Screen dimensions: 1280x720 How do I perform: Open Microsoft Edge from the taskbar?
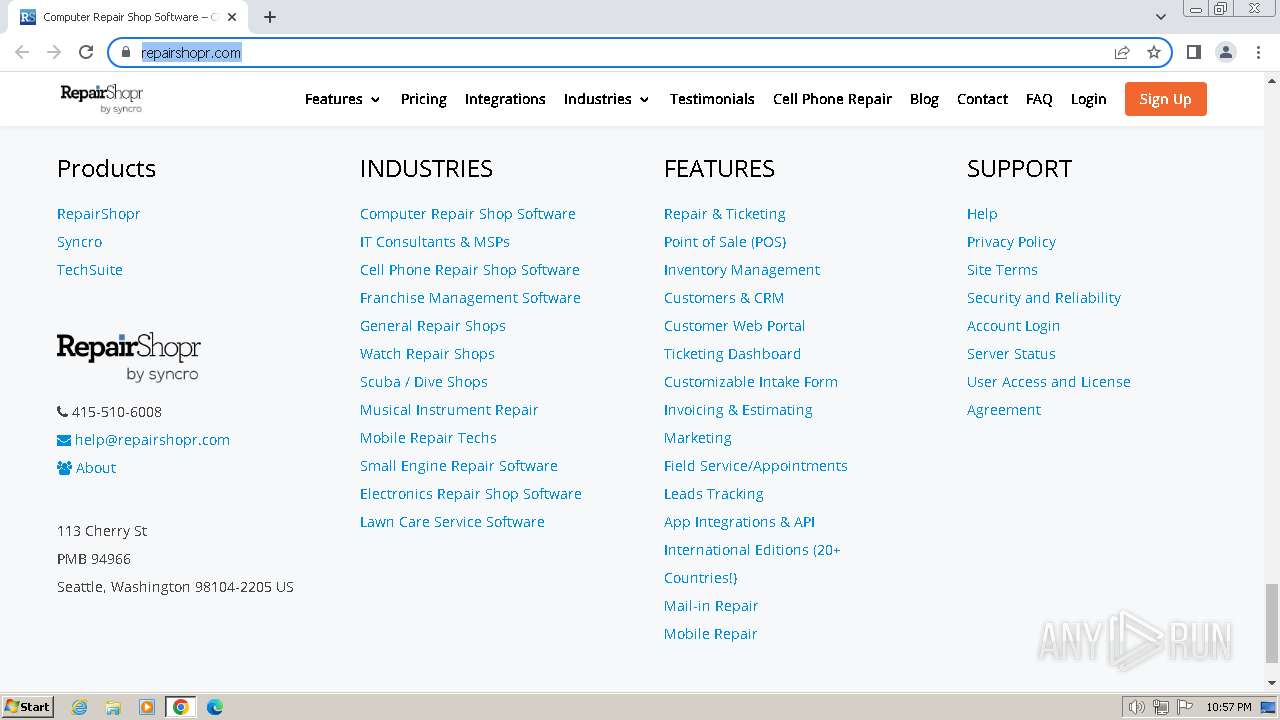pos(215,707)
